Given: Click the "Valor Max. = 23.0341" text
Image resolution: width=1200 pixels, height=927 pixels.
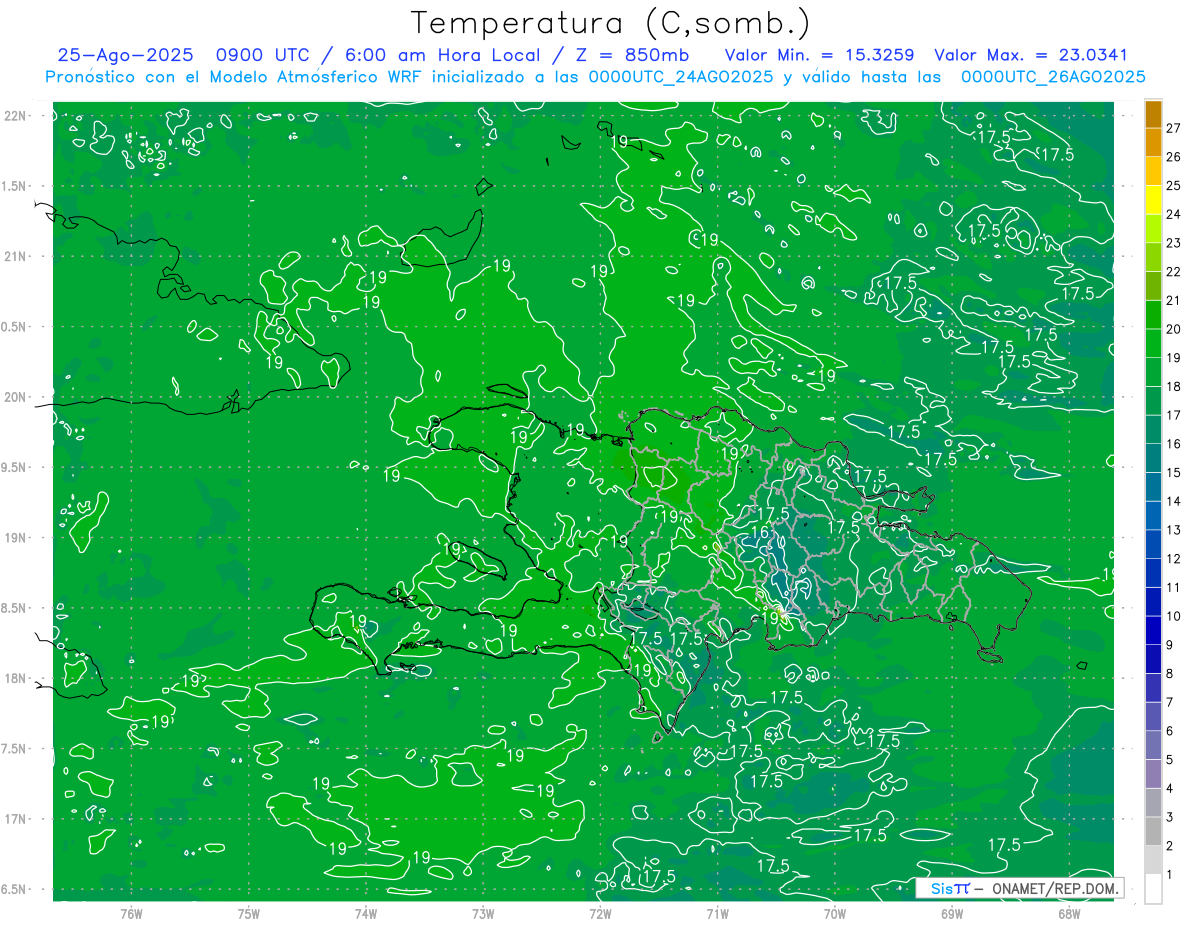Looking at the screenshot, I should [x=1031, y=56].
